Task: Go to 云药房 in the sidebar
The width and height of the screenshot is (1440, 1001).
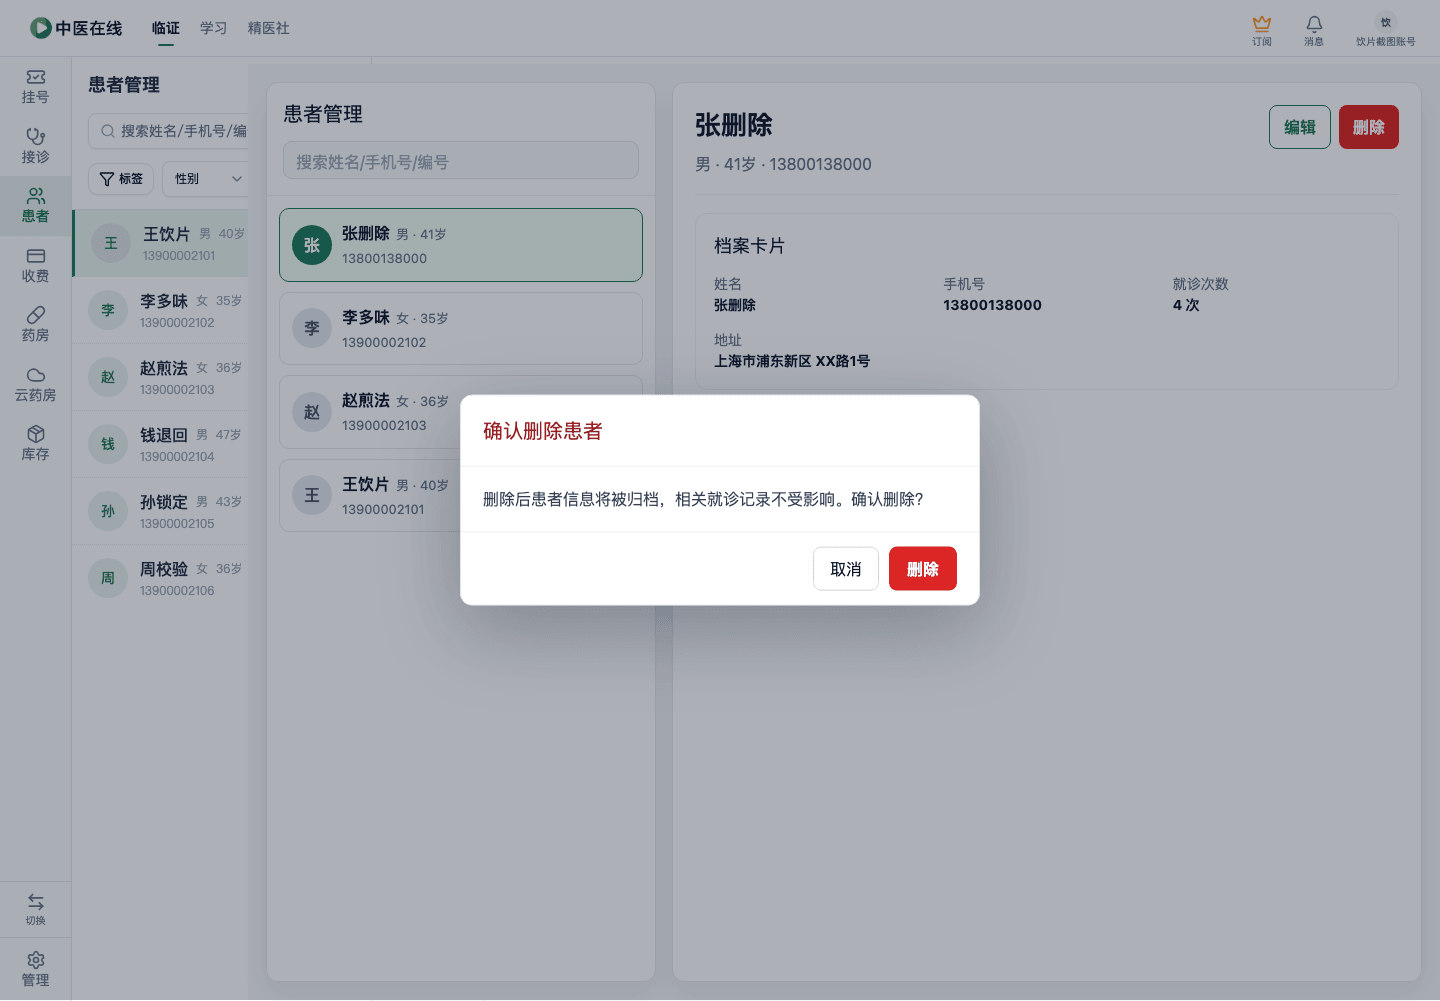Action: point(35,385)
